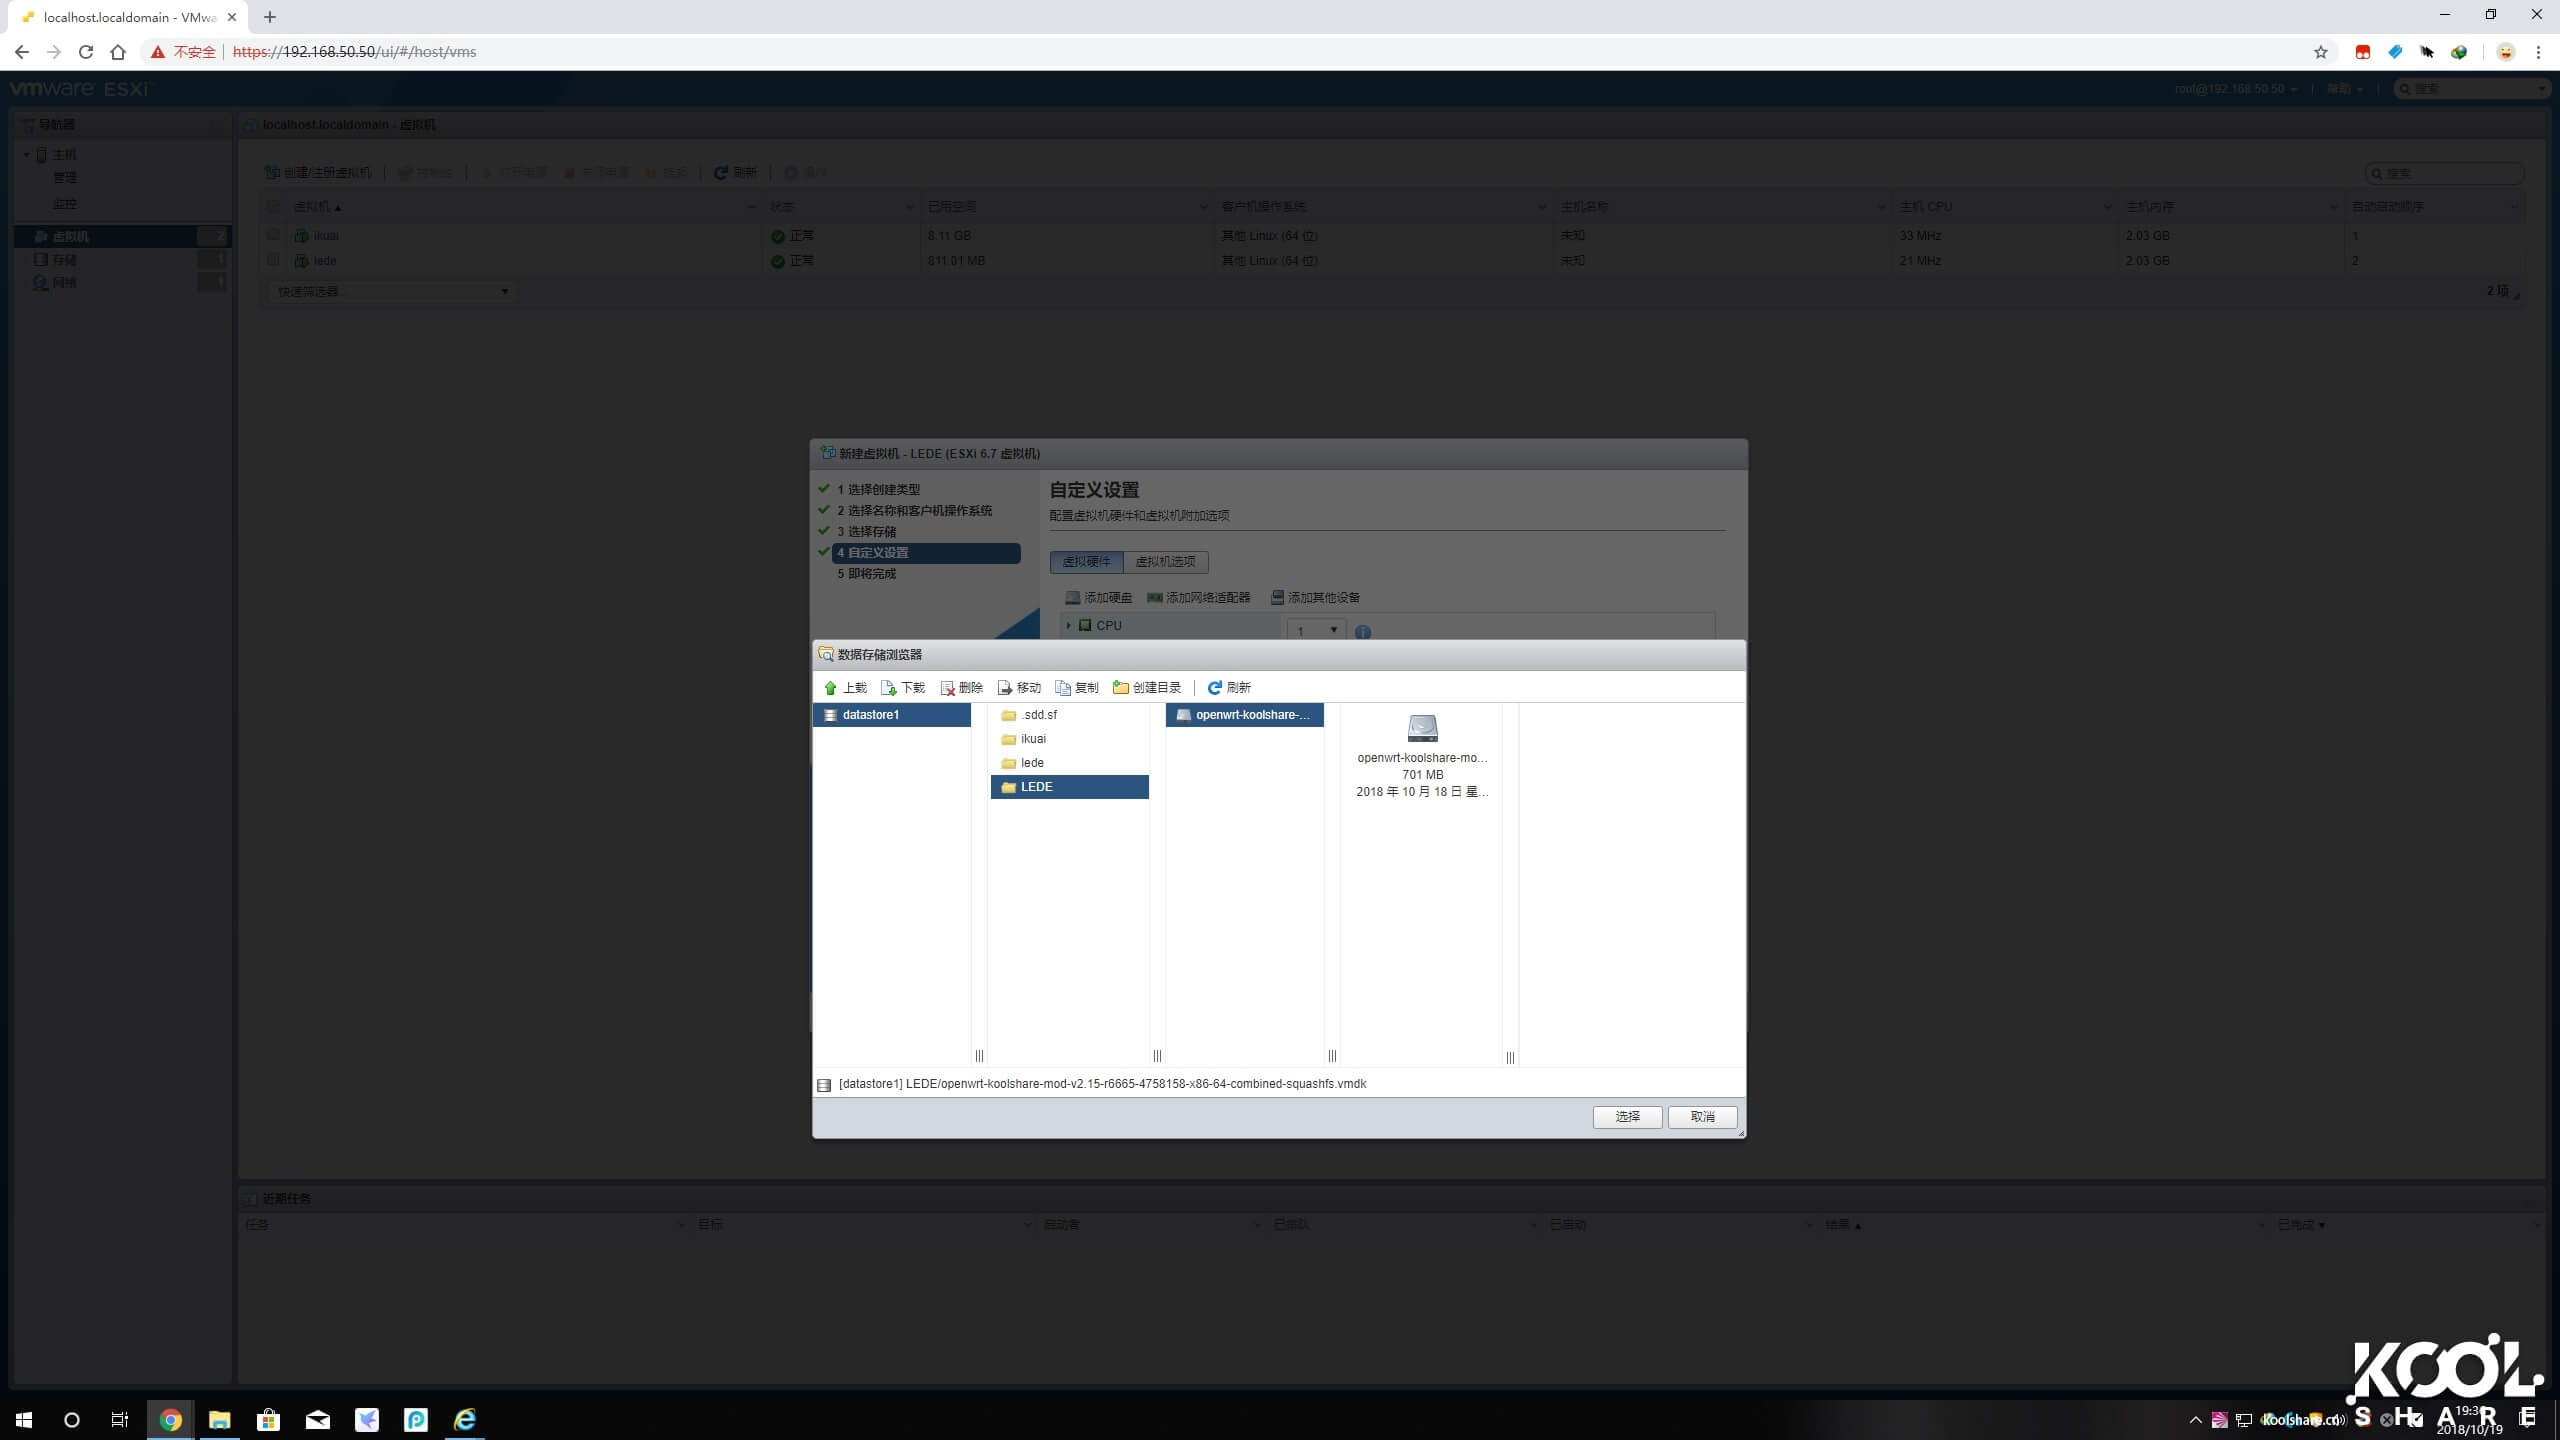Select the openwrt-koolshare vmdk file thumbnail
Image resolution: width=2560 pixels, height=1440 pixels.
point(1422,728)
